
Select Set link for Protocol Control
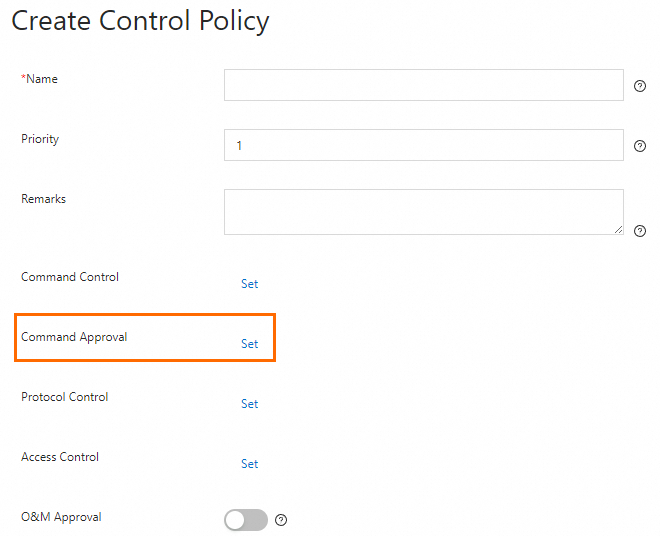coord(249,404)
